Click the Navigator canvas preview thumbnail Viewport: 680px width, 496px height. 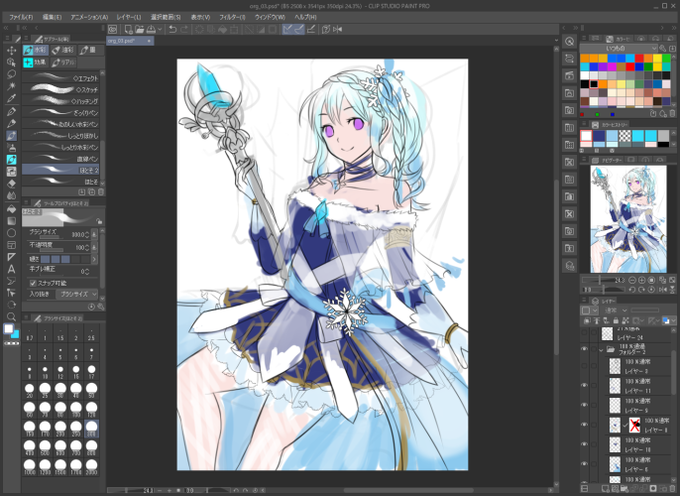click(x=628, y=219)
